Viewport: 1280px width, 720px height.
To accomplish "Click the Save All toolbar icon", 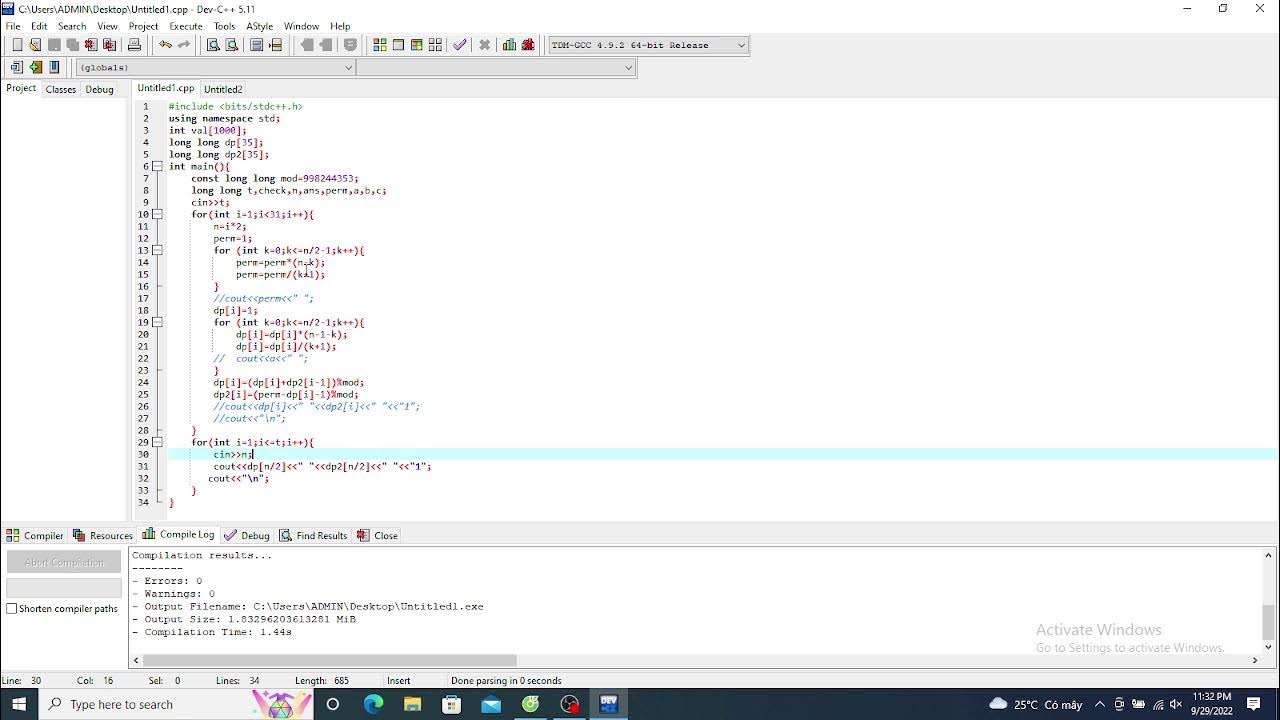I will pyautogui.click(x=72, y=45).
